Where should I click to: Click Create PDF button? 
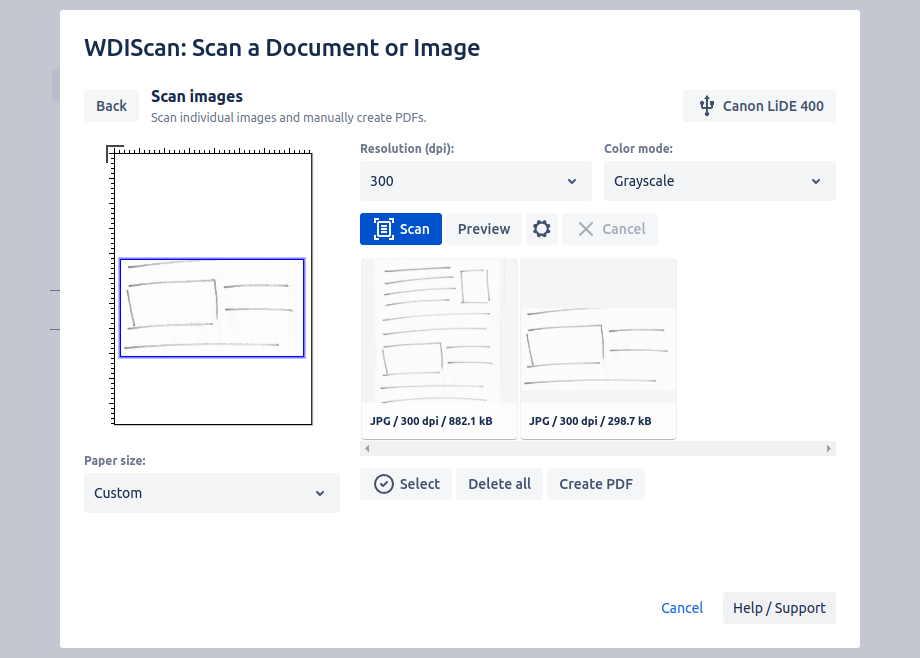coord(596,484)
